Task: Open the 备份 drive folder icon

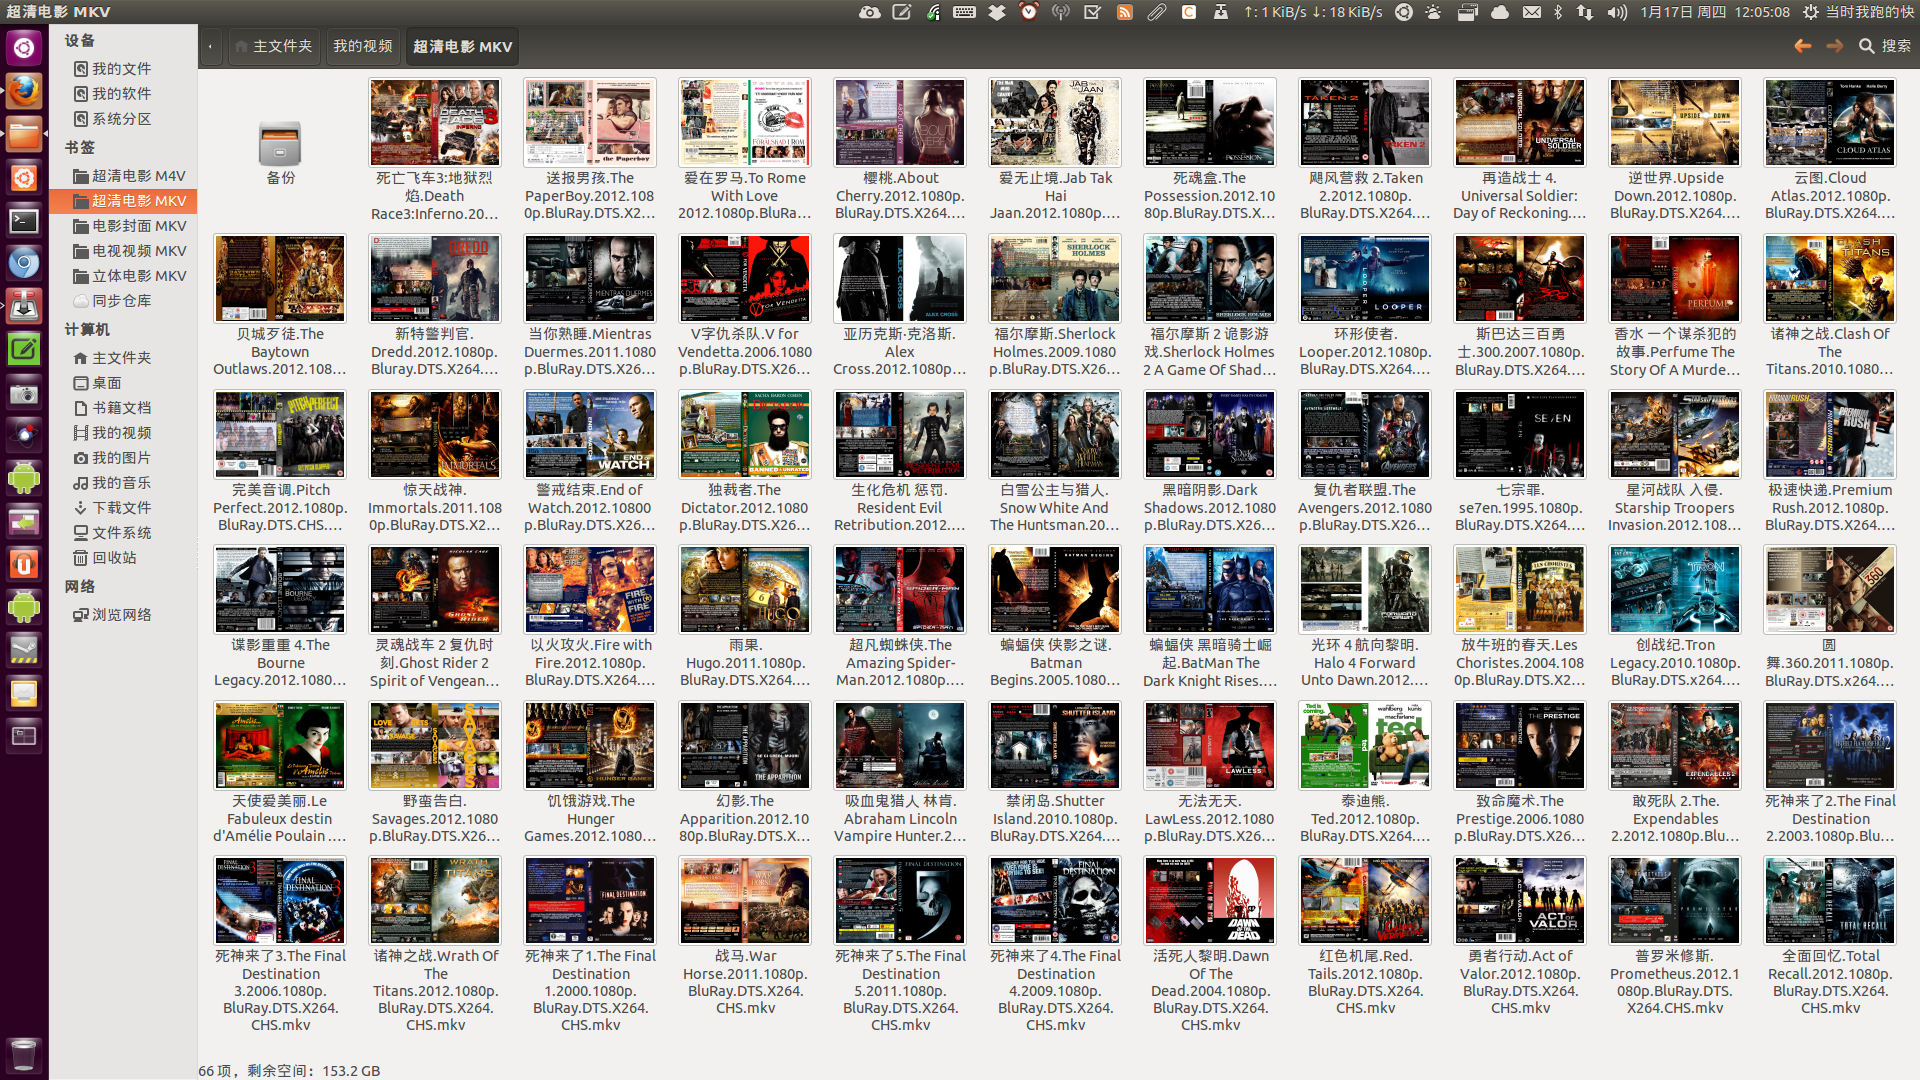Action: point(280,145)
